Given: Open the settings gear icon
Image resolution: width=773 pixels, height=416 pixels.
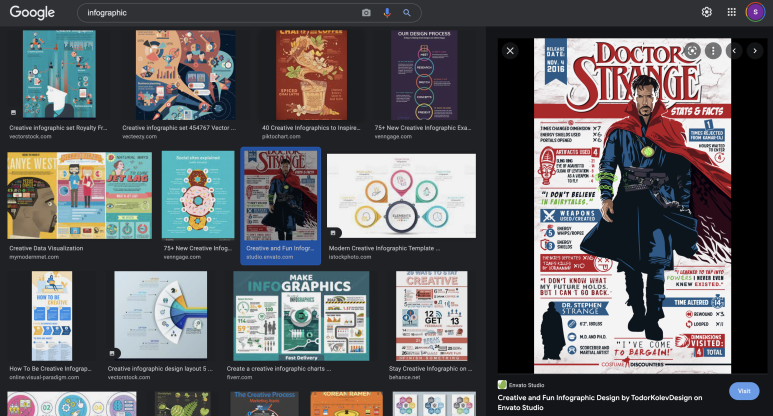Looking at the screenshot, I should click(706, 12).
